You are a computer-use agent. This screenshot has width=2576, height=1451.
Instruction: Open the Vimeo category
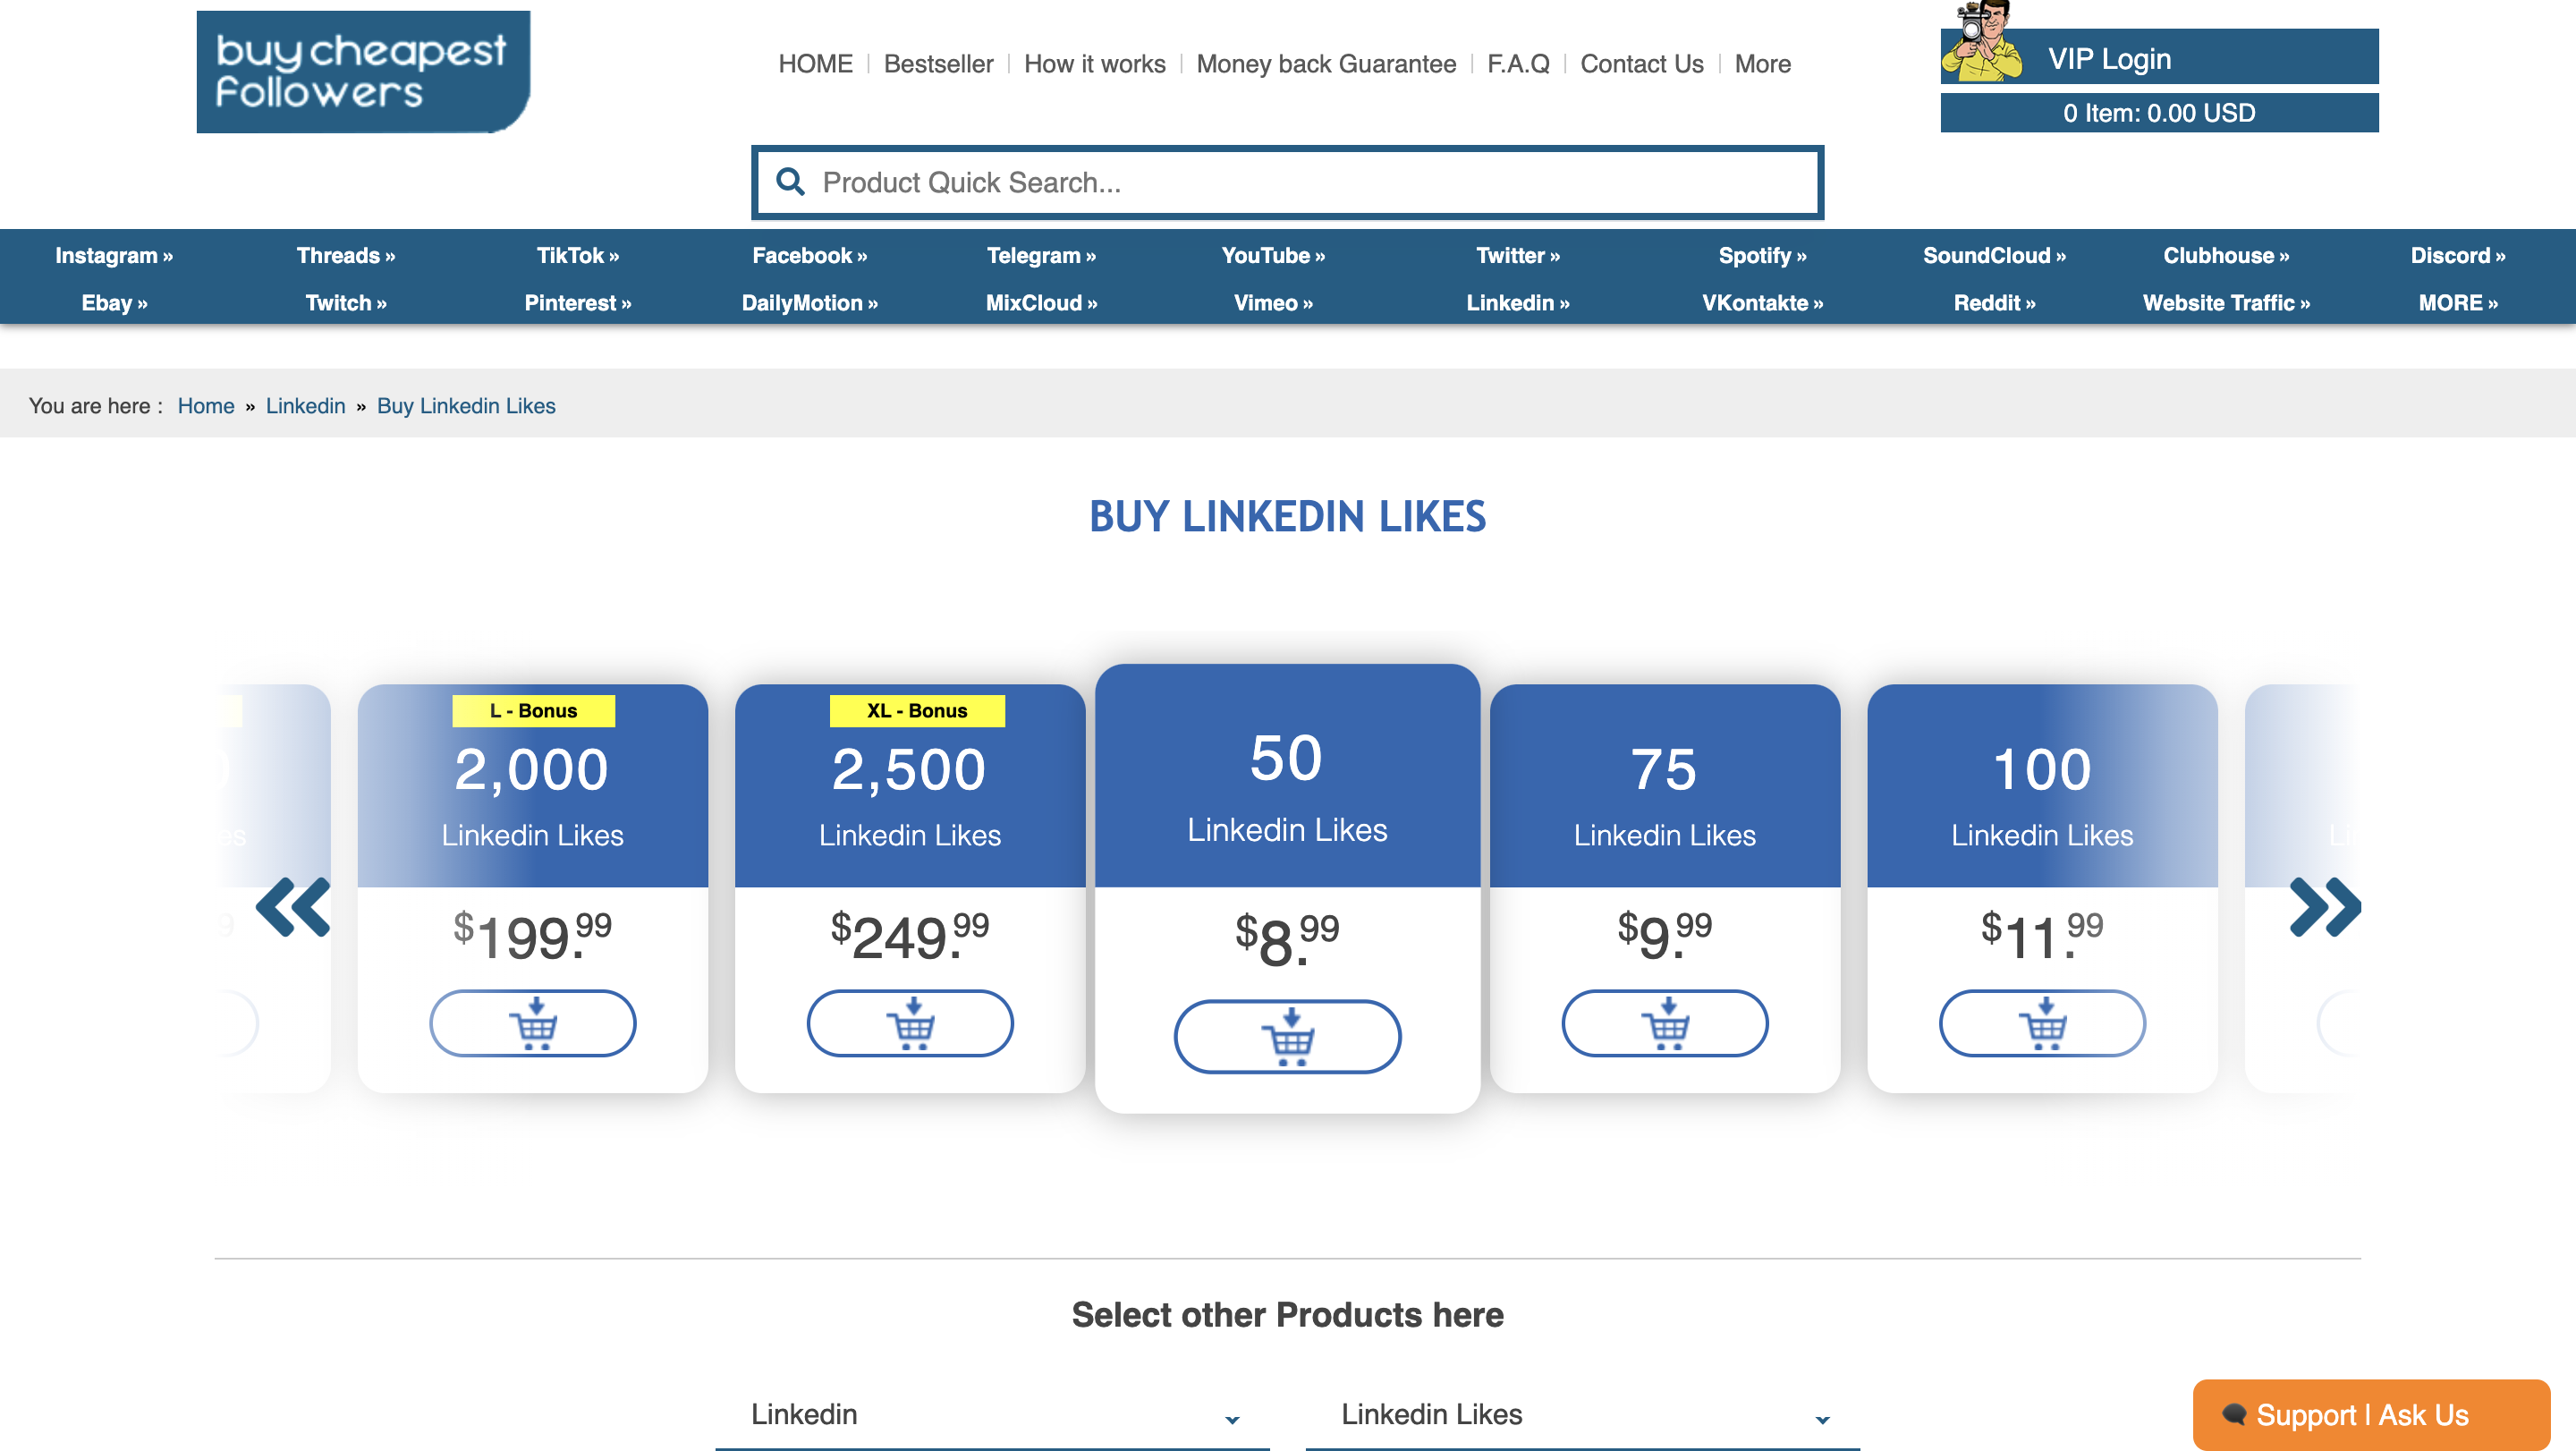(x=1273, y=302)
